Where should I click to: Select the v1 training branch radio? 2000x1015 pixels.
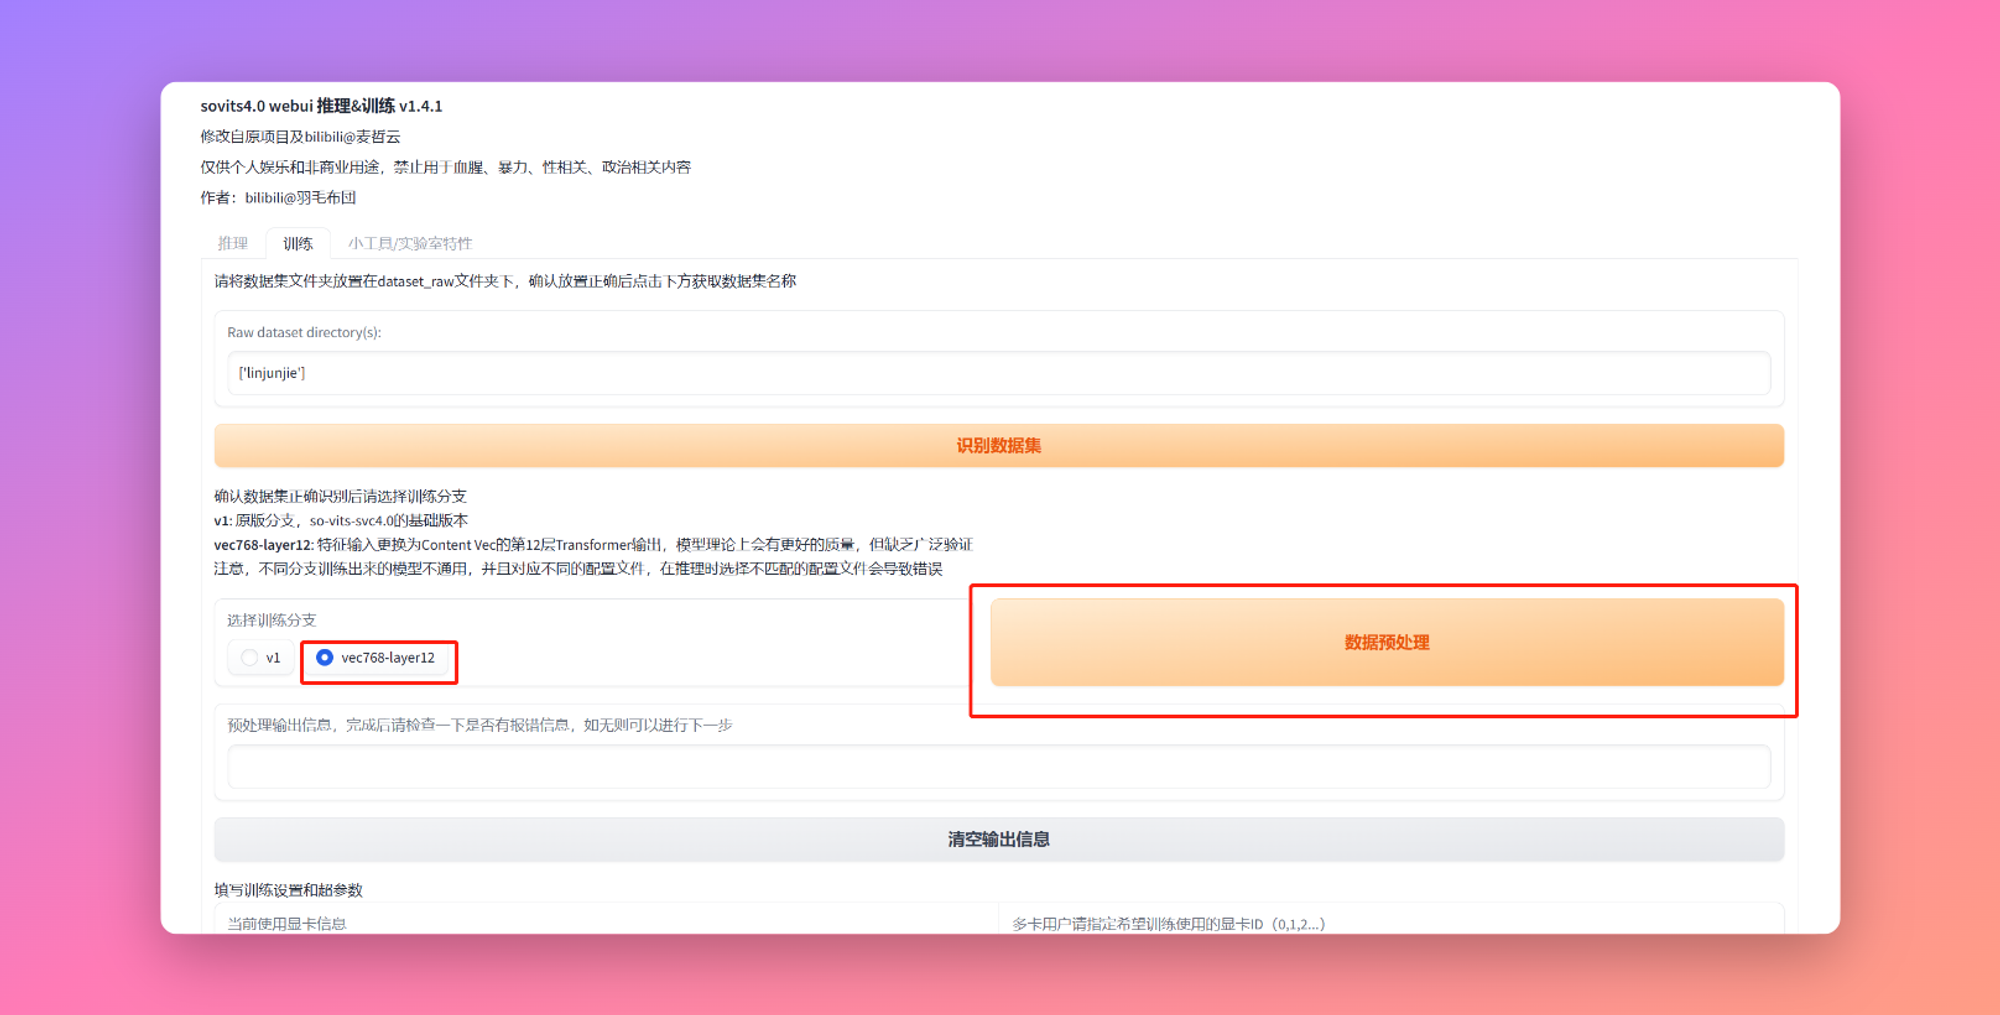click(250, 658)
